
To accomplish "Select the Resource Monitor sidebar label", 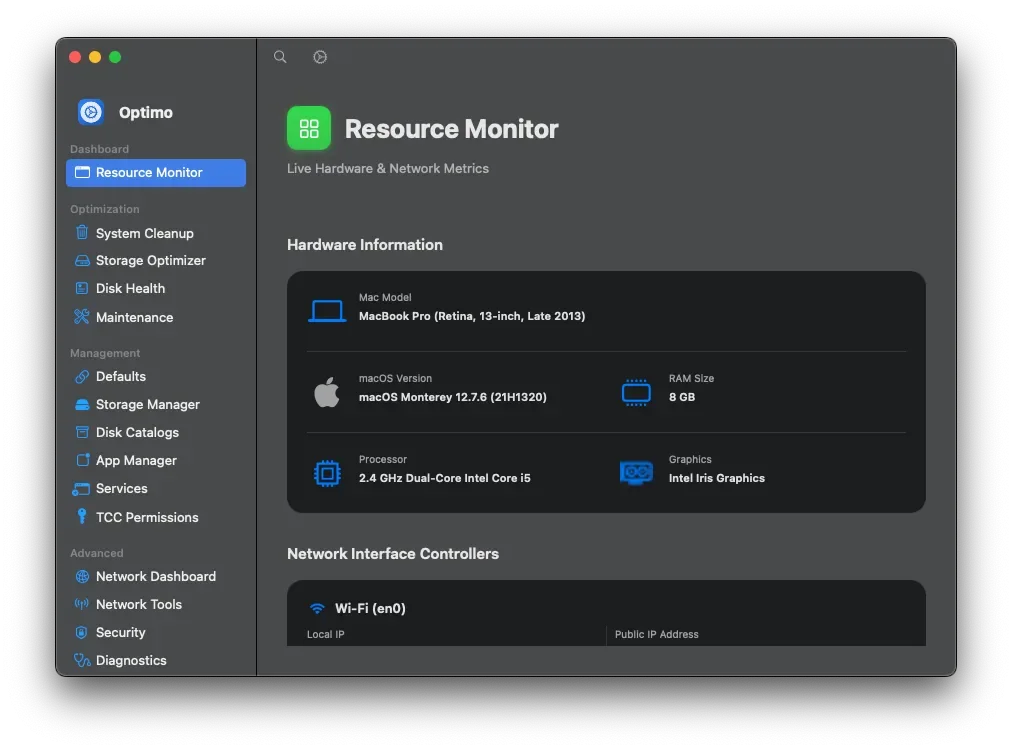I will (149, 172).
